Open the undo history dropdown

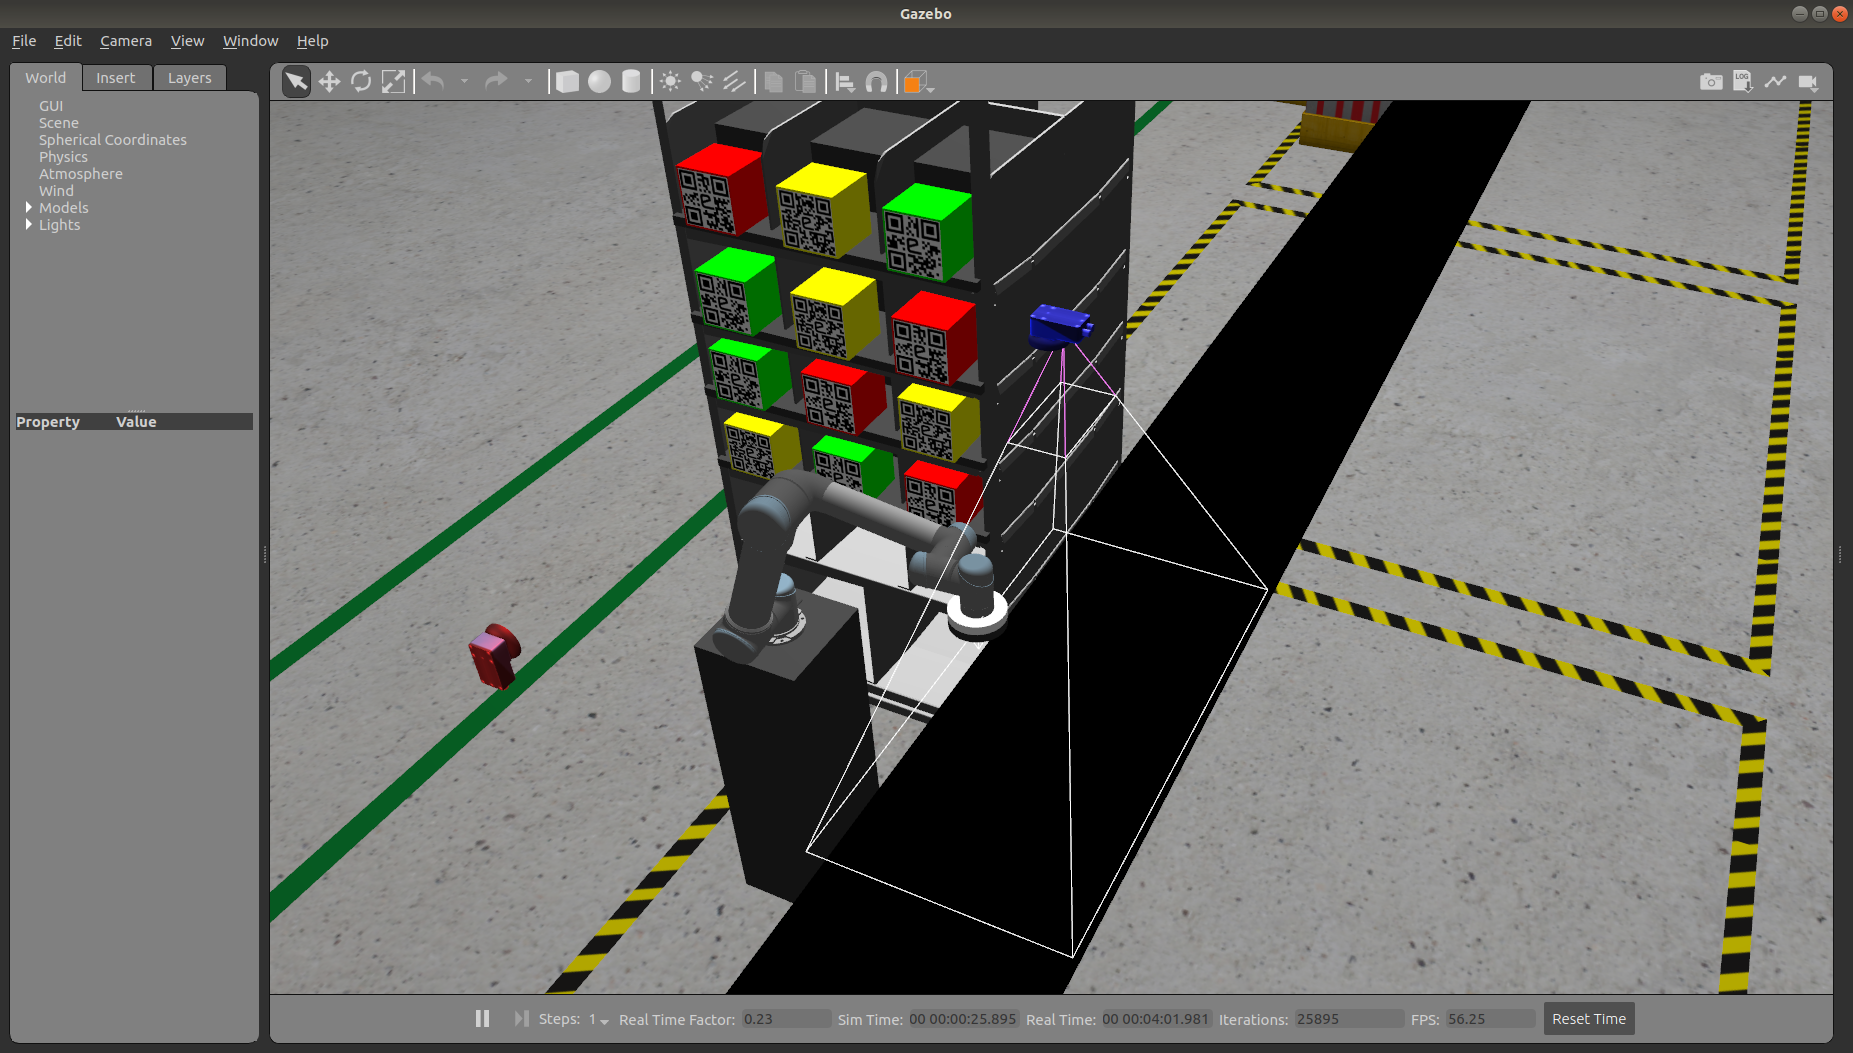click(x=464, y=81)
